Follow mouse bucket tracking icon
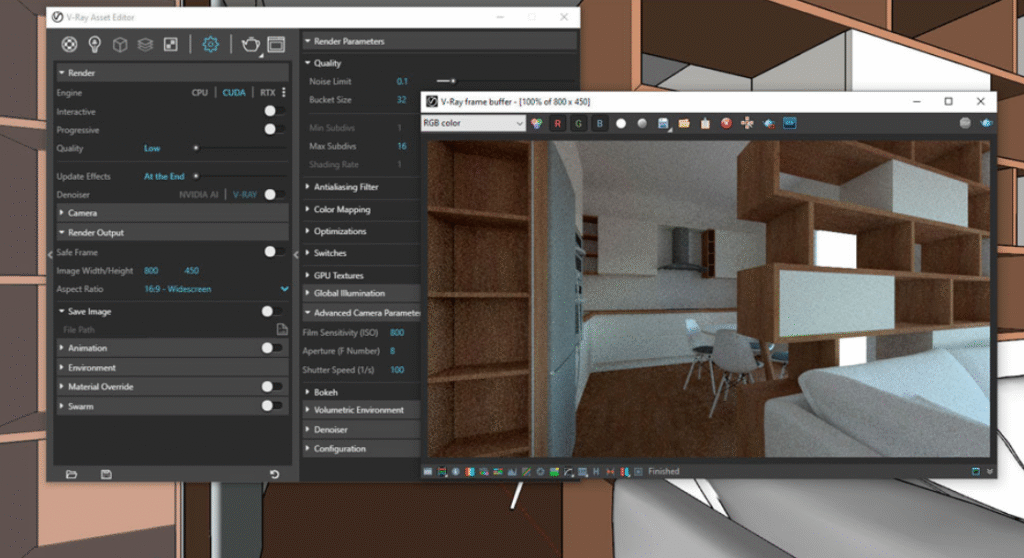The image size is (1024, 558). (747, 123)
